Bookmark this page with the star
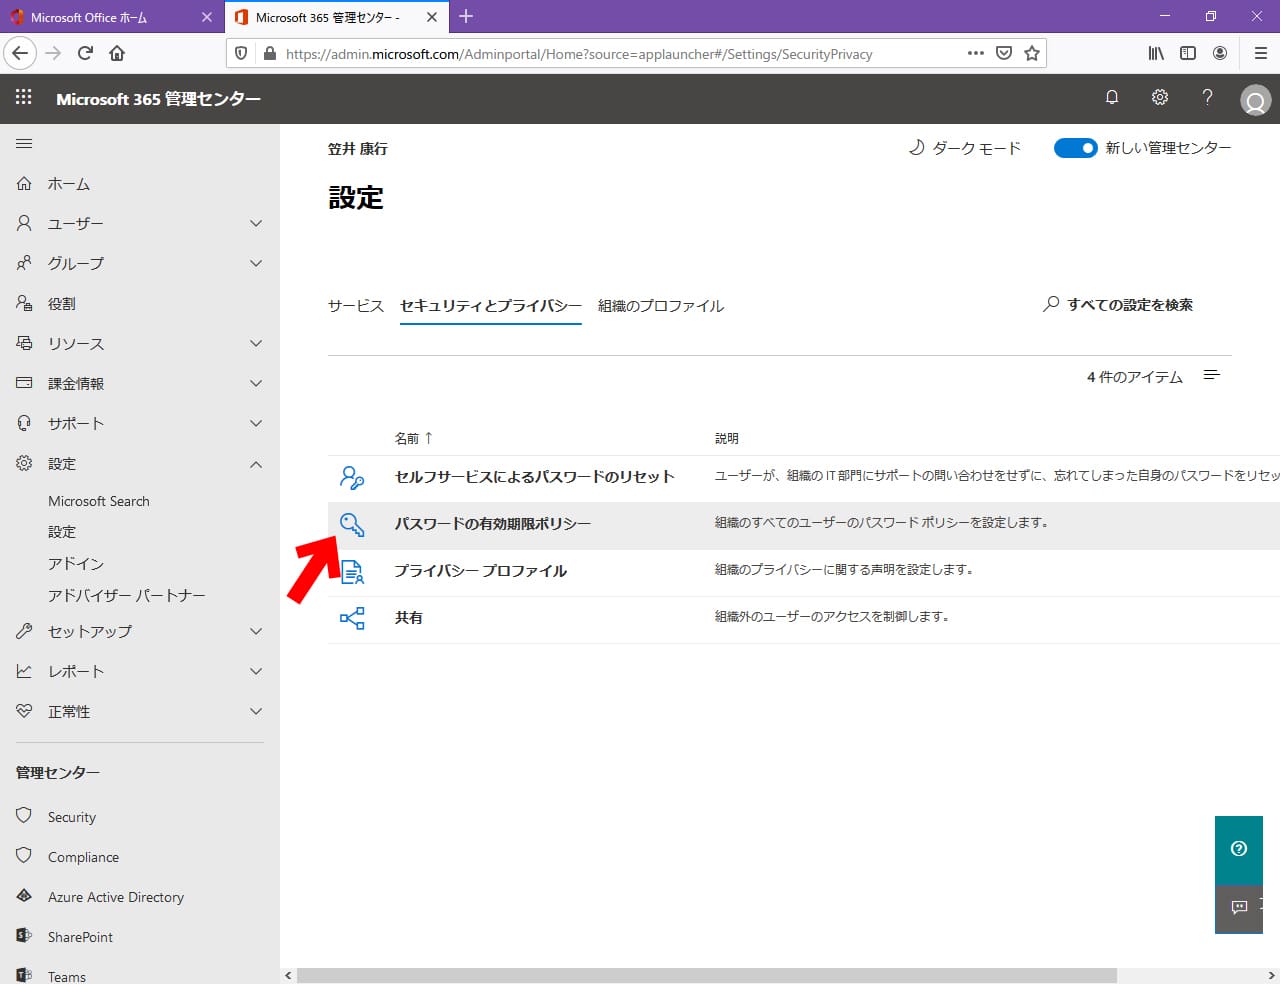Screen dimensions: 1280x984 [x=1032, y=53]
